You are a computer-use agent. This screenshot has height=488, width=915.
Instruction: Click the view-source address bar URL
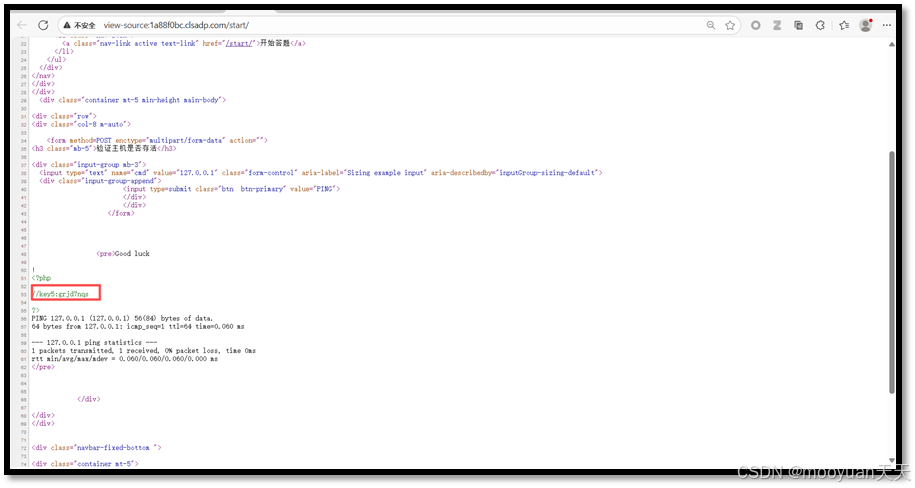pos(176,25)
